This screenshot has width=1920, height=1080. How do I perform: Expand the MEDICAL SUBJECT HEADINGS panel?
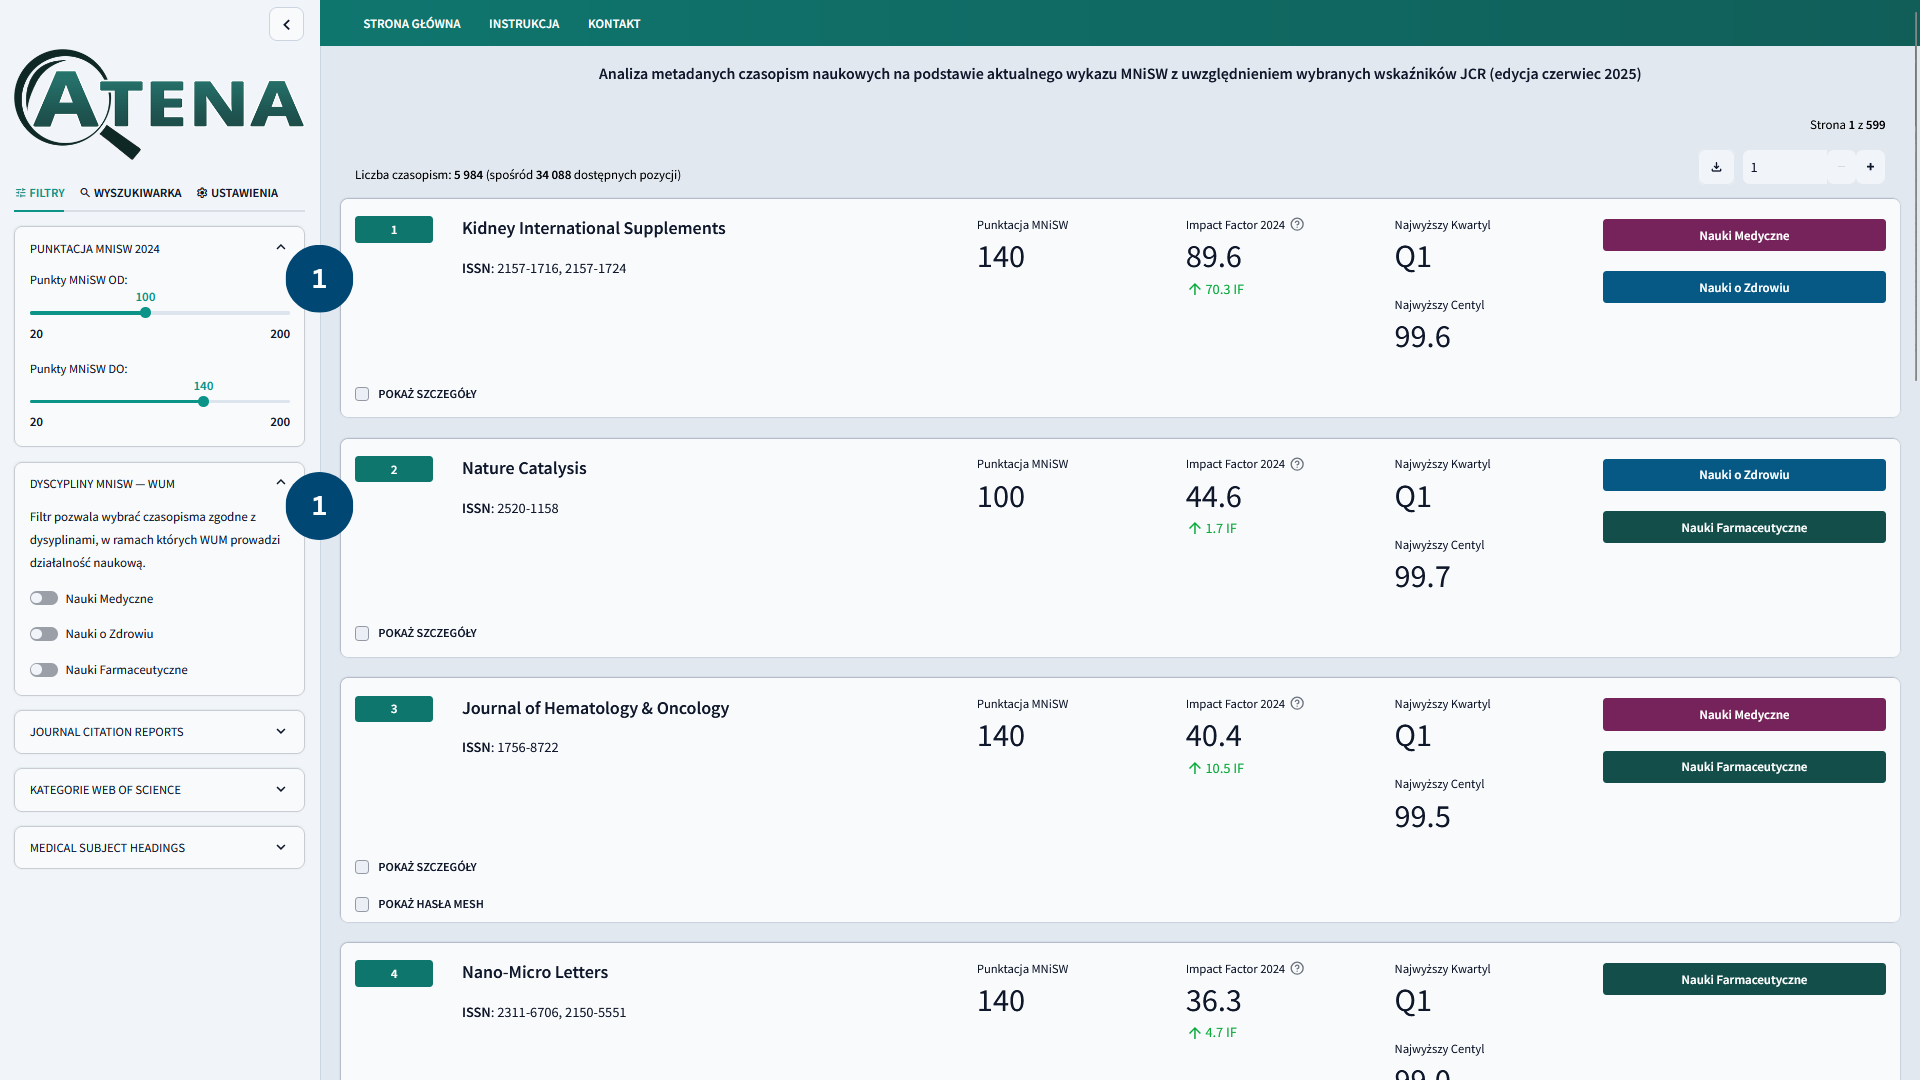coord(159,848)
